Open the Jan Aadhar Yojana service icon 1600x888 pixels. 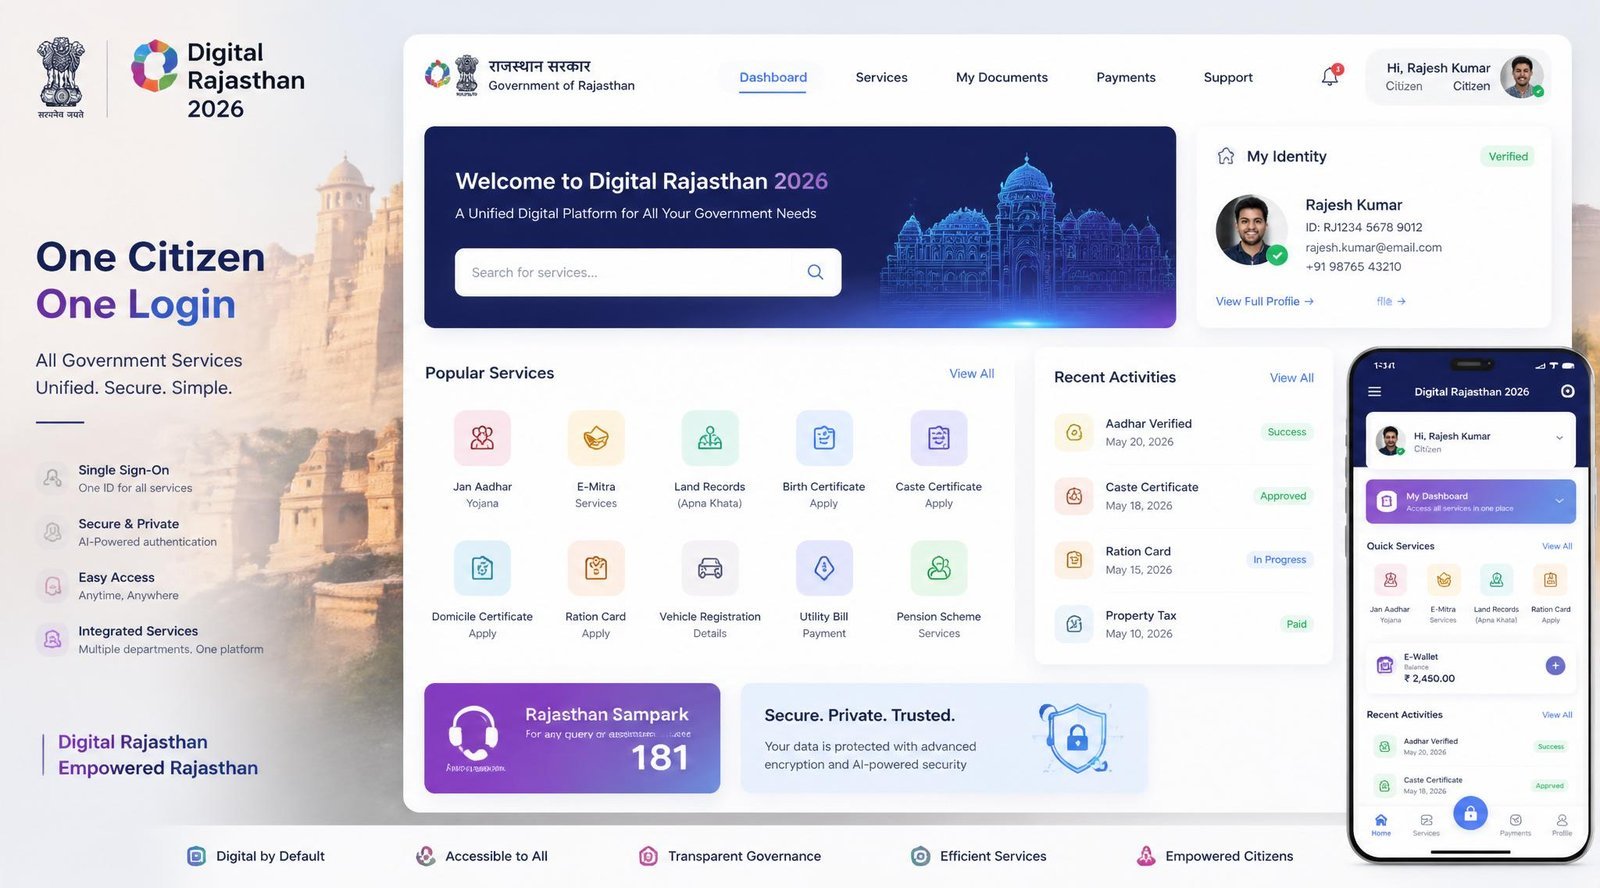click(482, 438)
